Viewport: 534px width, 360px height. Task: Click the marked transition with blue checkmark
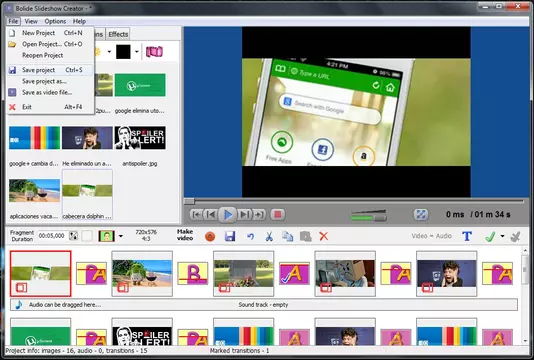pos(294,273)
